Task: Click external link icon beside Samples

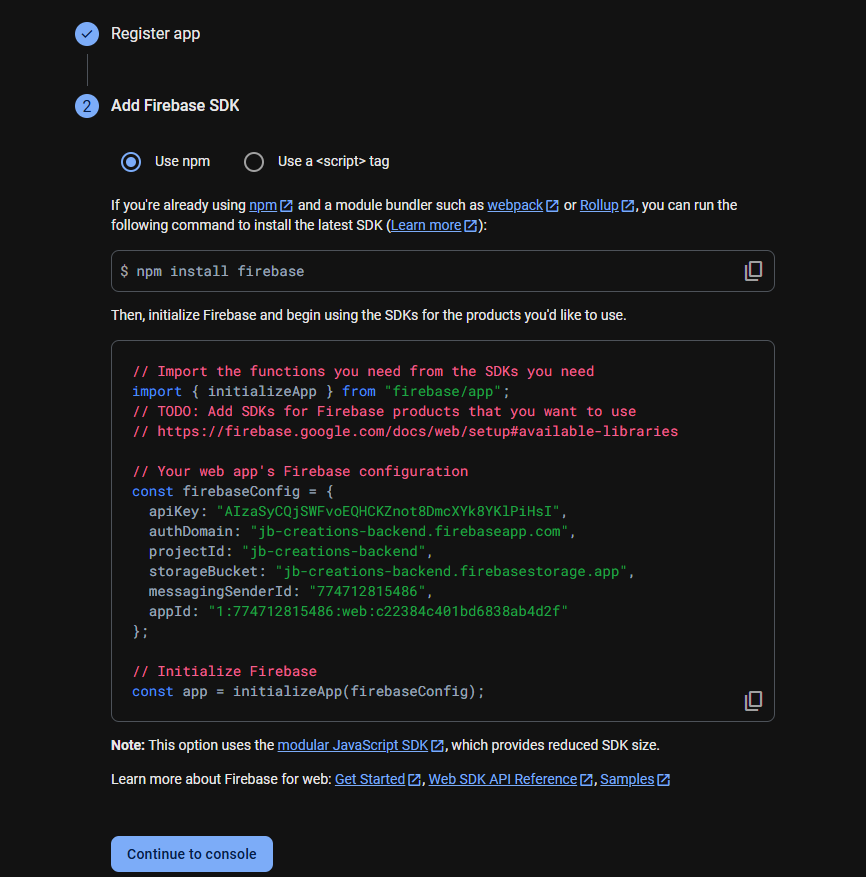Action: (663, 780)
